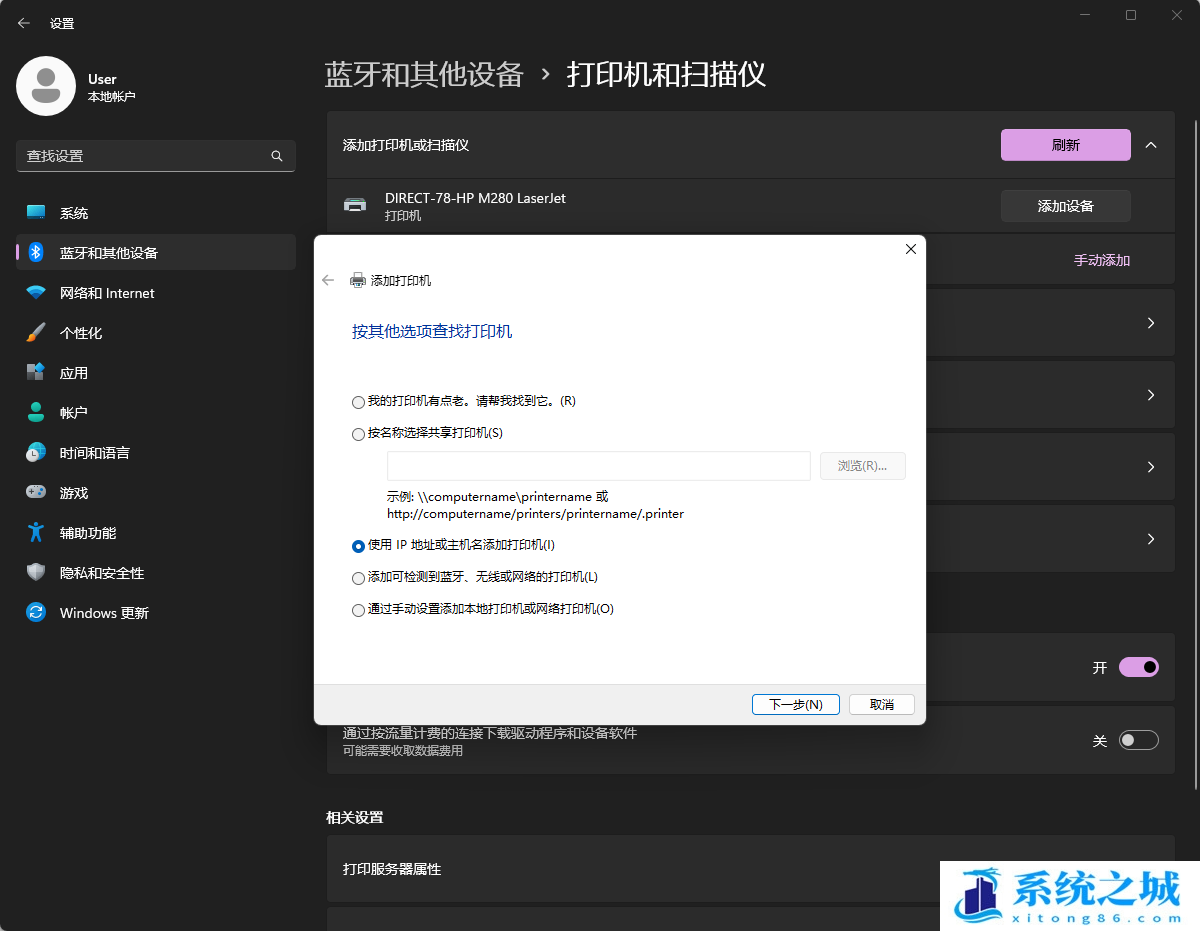This screenshot has width=1200, height=931.
Task: Click the Personalization paintbrush icon
Action: pos(36,333)
